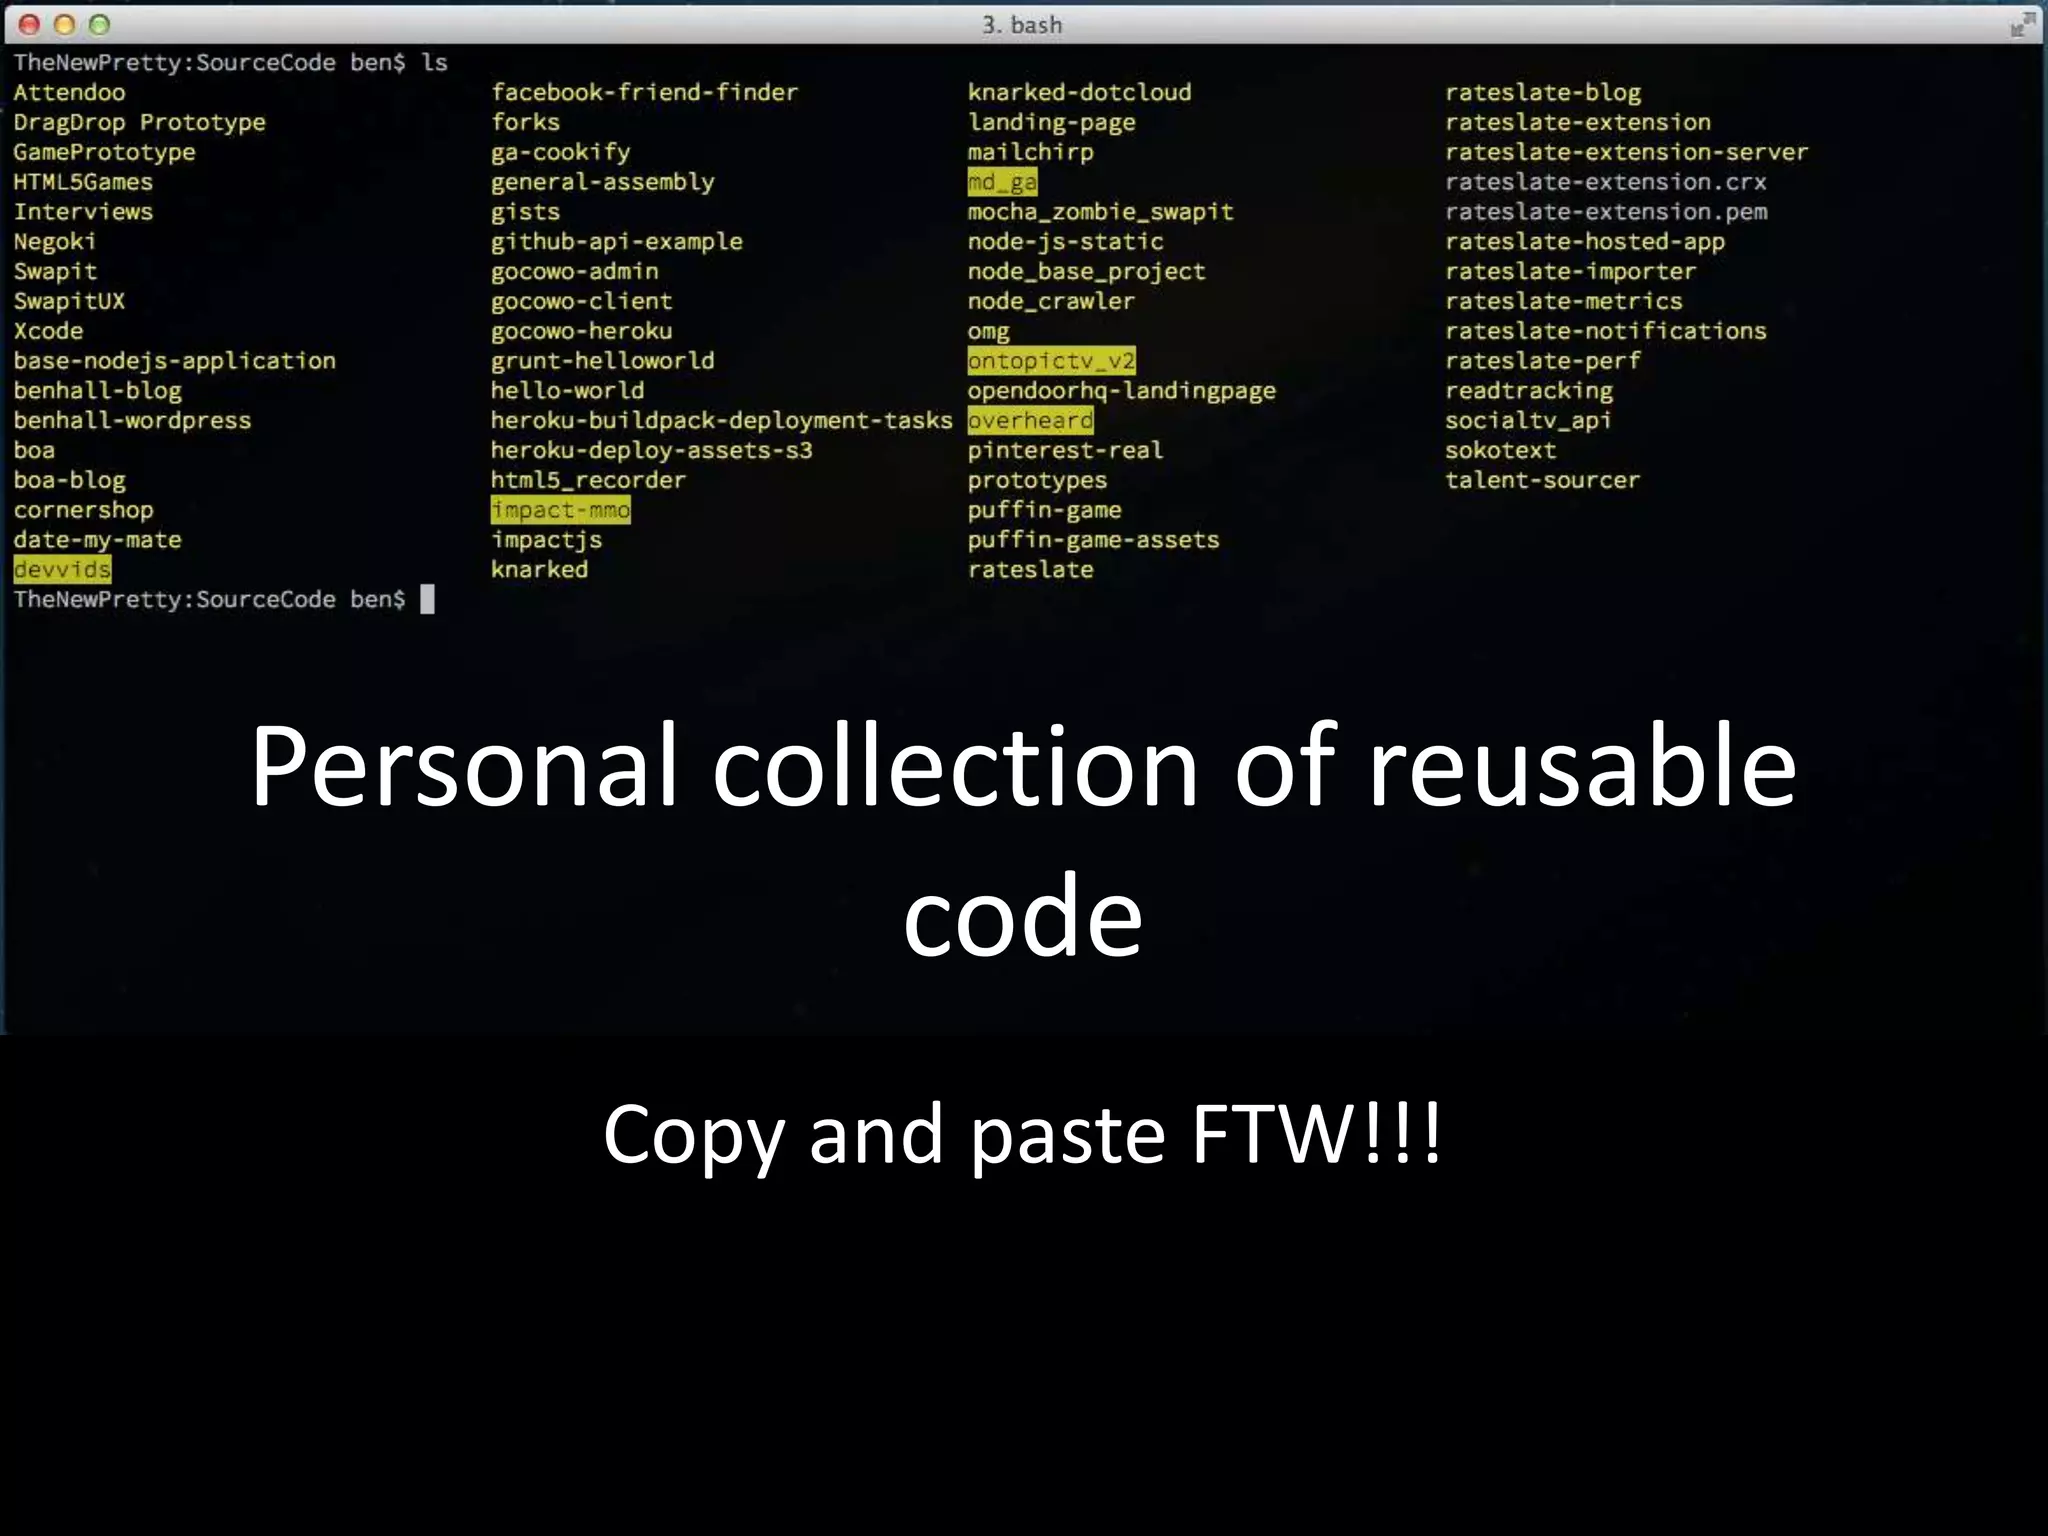2048x1536 pixels.
Task: Click the 'mocha_zombie_swapit' entry
Action: click(x=1100, y=212)
